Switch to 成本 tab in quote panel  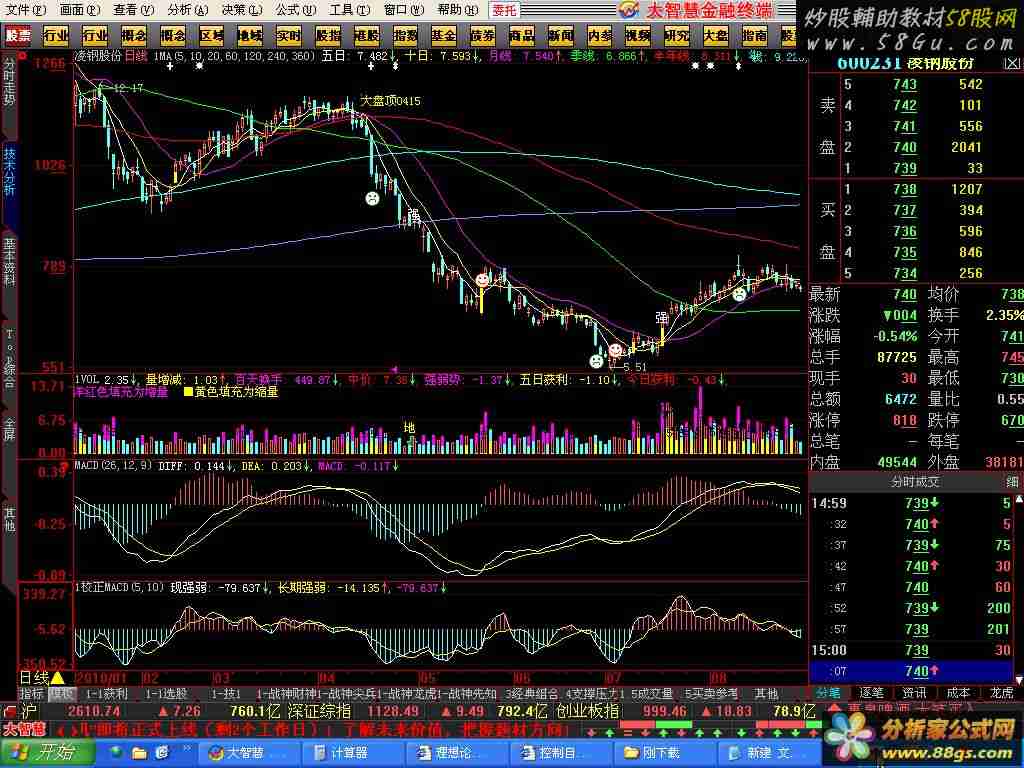958,693
